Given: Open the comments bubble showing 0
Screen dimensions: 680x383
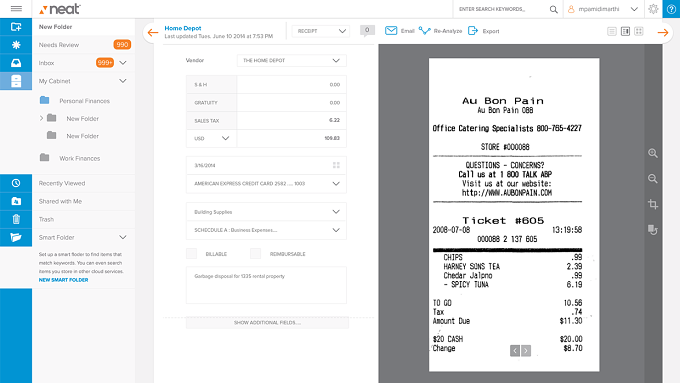Looking at the screenshot, I should pos(367,30).
